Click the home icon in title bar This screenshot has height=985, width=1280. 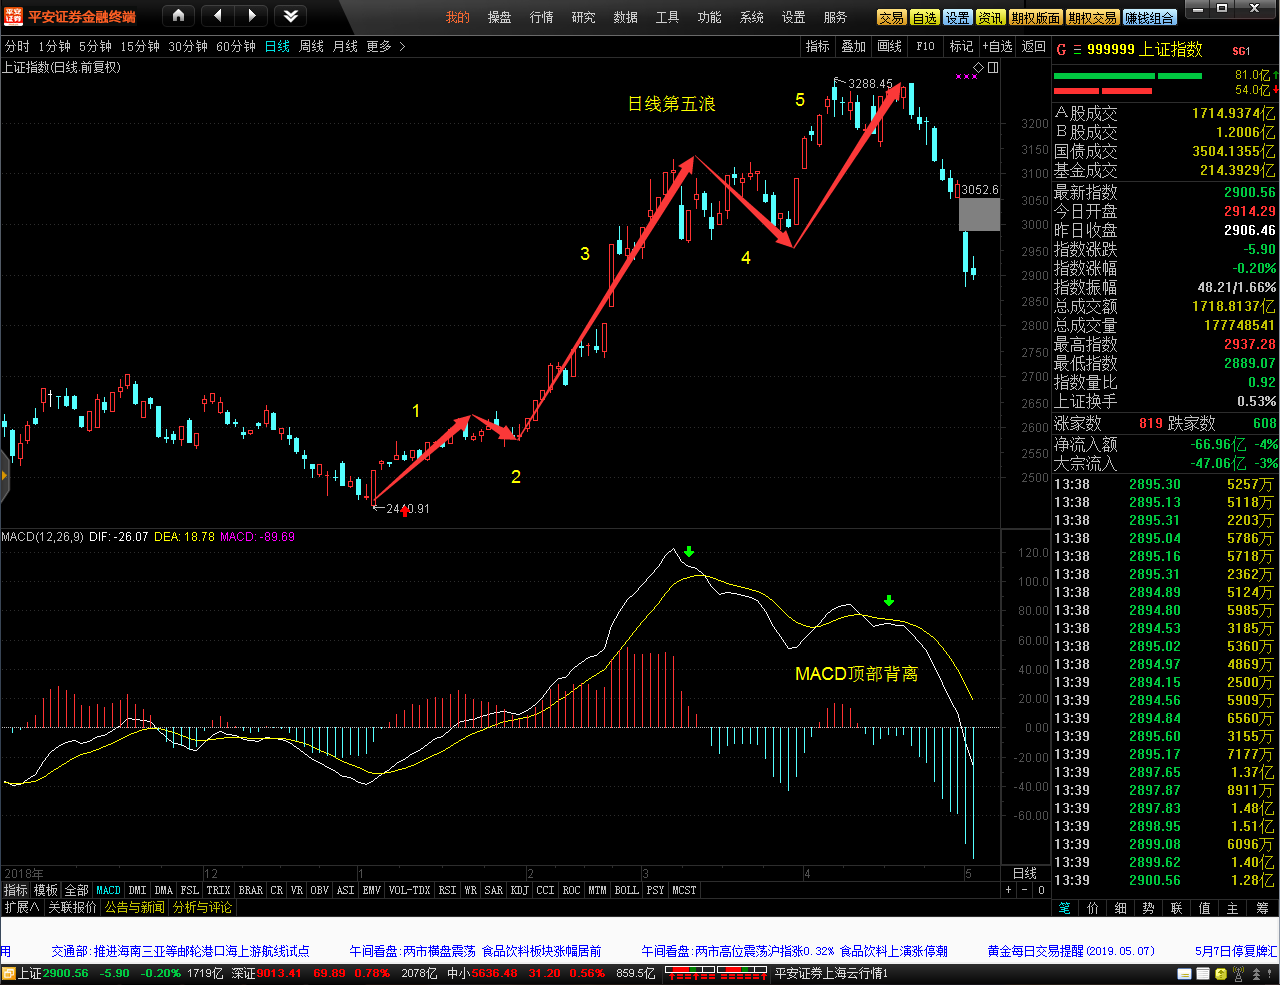pos(178,16)
